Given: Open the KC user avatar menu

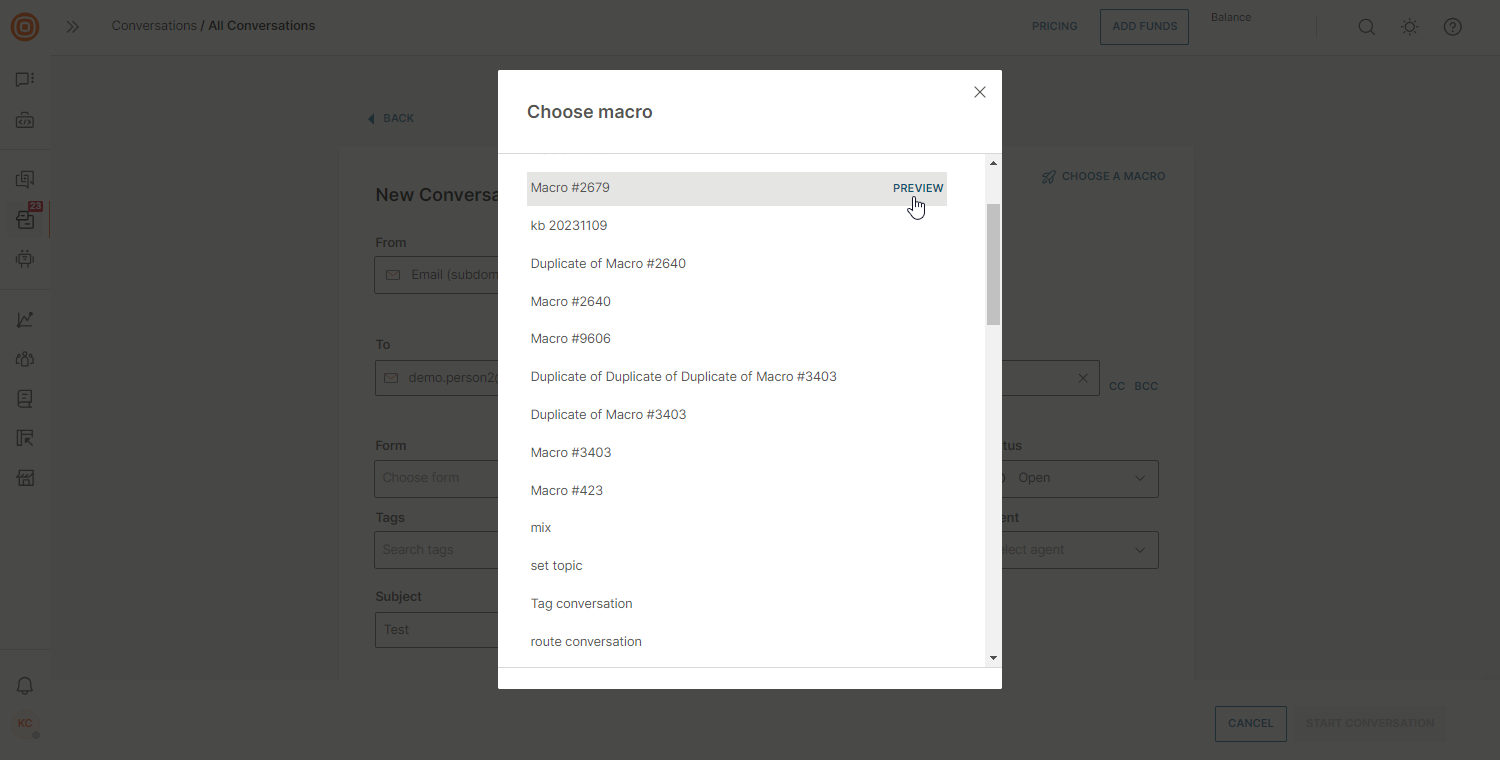Looking at the screenshot, I should click(25, 723).
